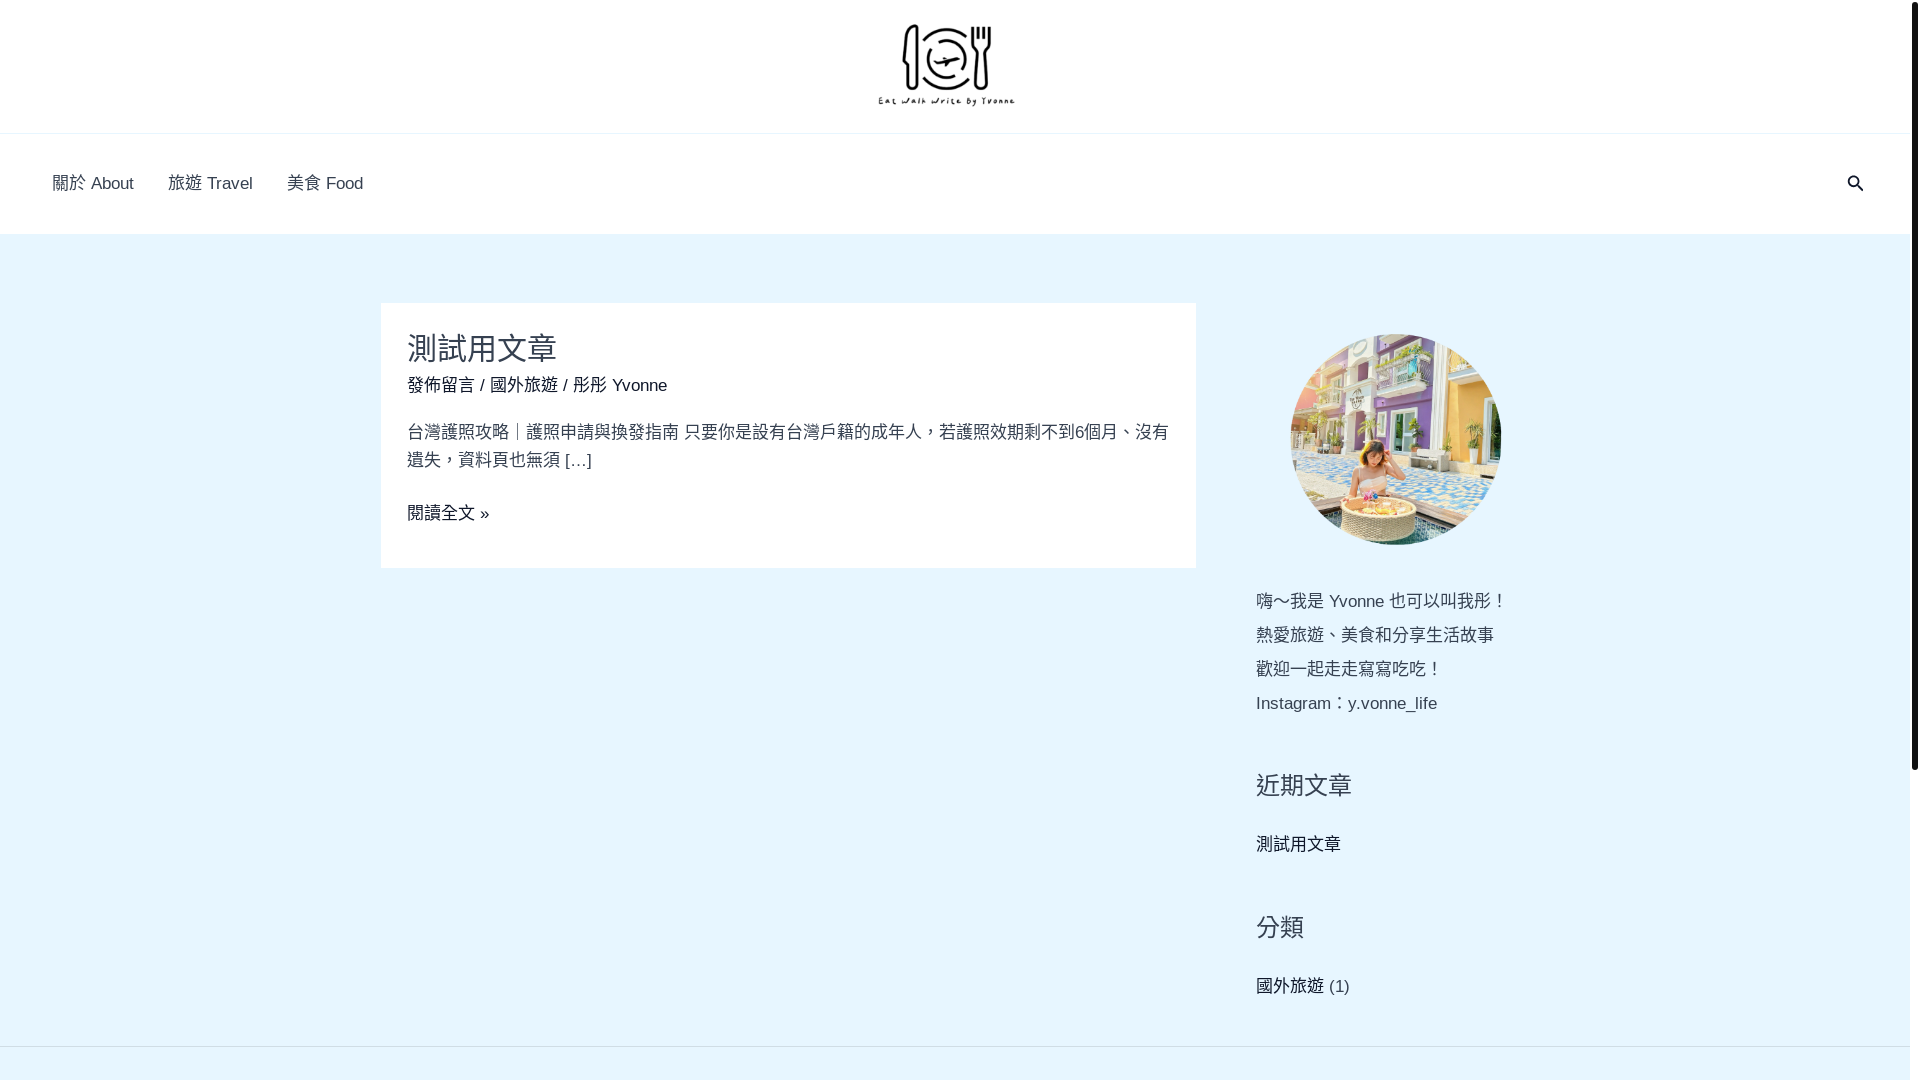Open 測試用文章 under 近期文章

[x=1298, y=844]
